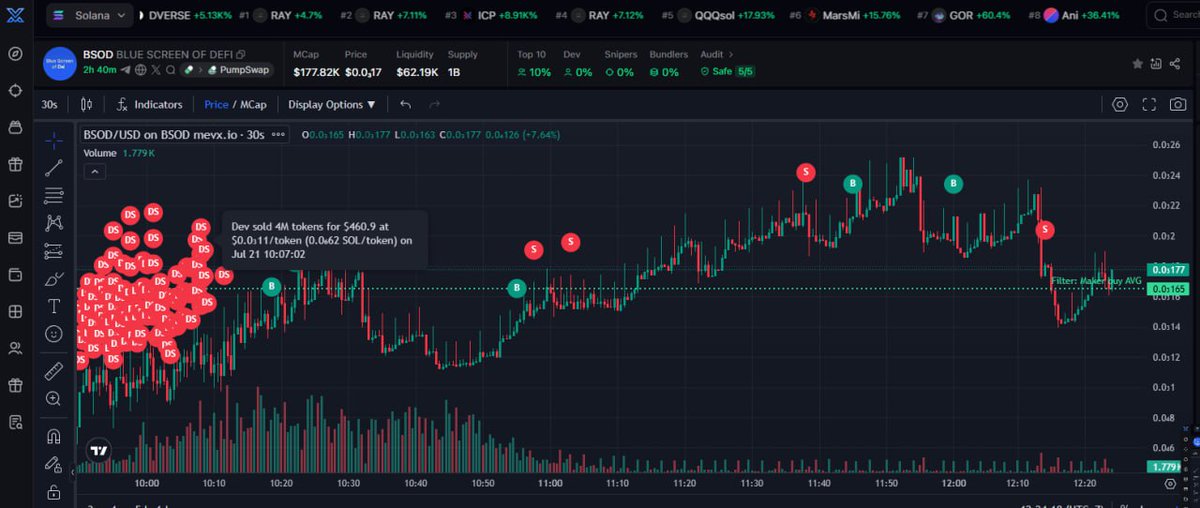Select the Fibonacci retracement lines tool
The image size is (1200, 508).
pyautogui.click(x=54, y=196)
